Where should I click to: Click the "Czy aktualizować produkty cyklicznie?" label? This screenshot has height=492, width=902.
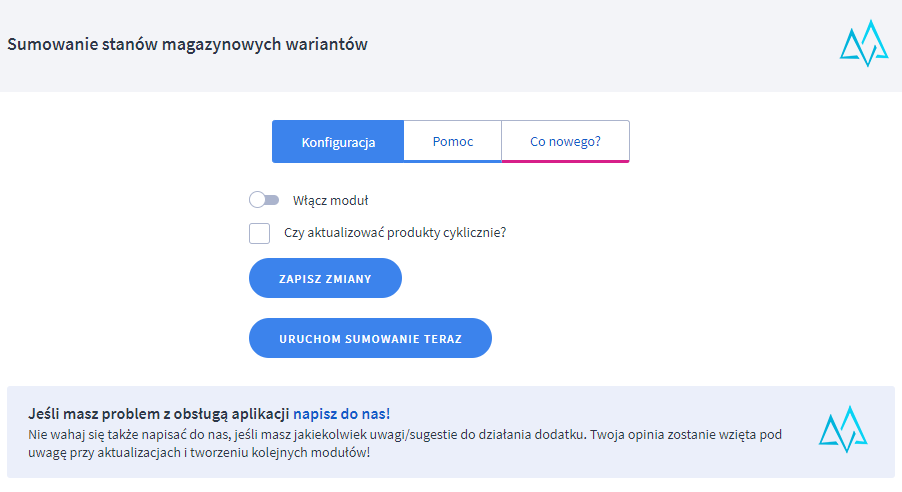click(x=395, y=233)
